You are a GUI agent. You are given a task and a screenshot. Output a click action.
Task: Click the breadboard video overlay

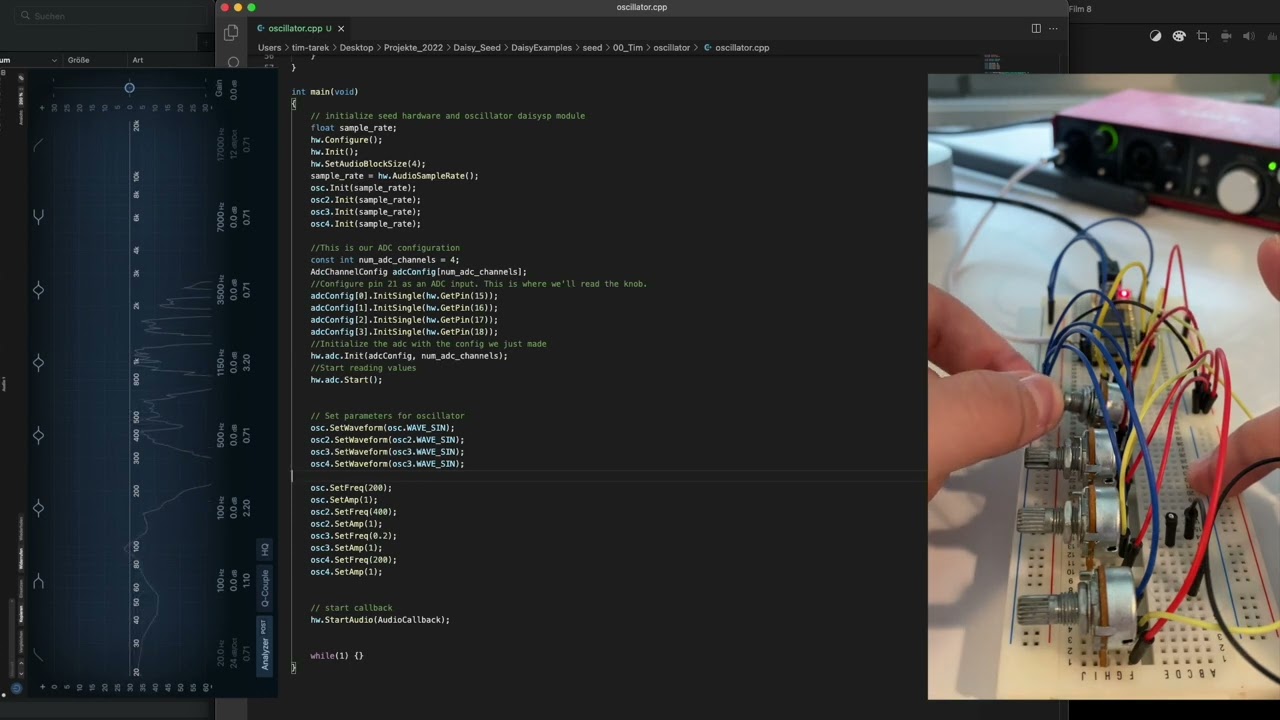tap(1104, 386)
